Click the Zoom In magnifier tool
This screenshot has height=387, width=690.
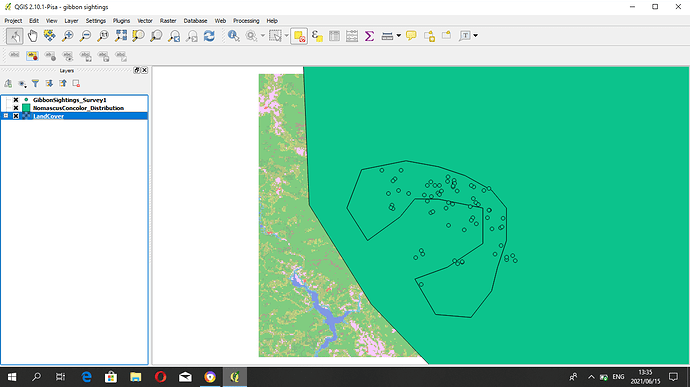click(x=67, y=36)
